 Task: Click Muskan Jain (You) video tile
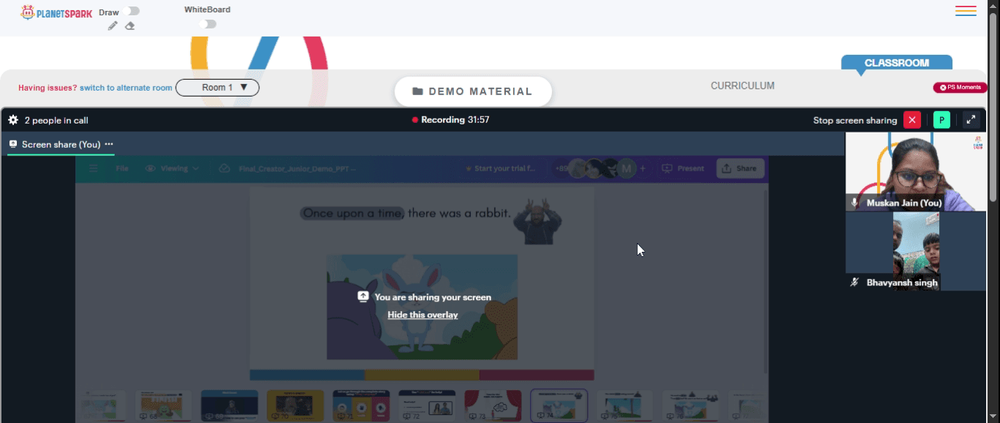click(x=916, y=172)
